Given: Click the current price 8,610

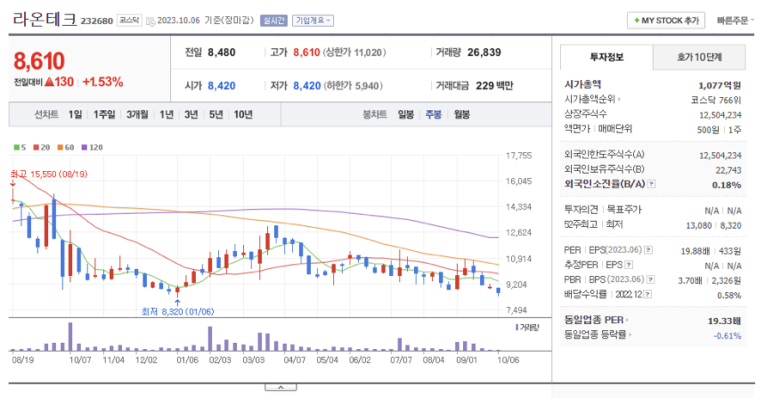Looking at the screenshot, I should (x=39, y=61).
